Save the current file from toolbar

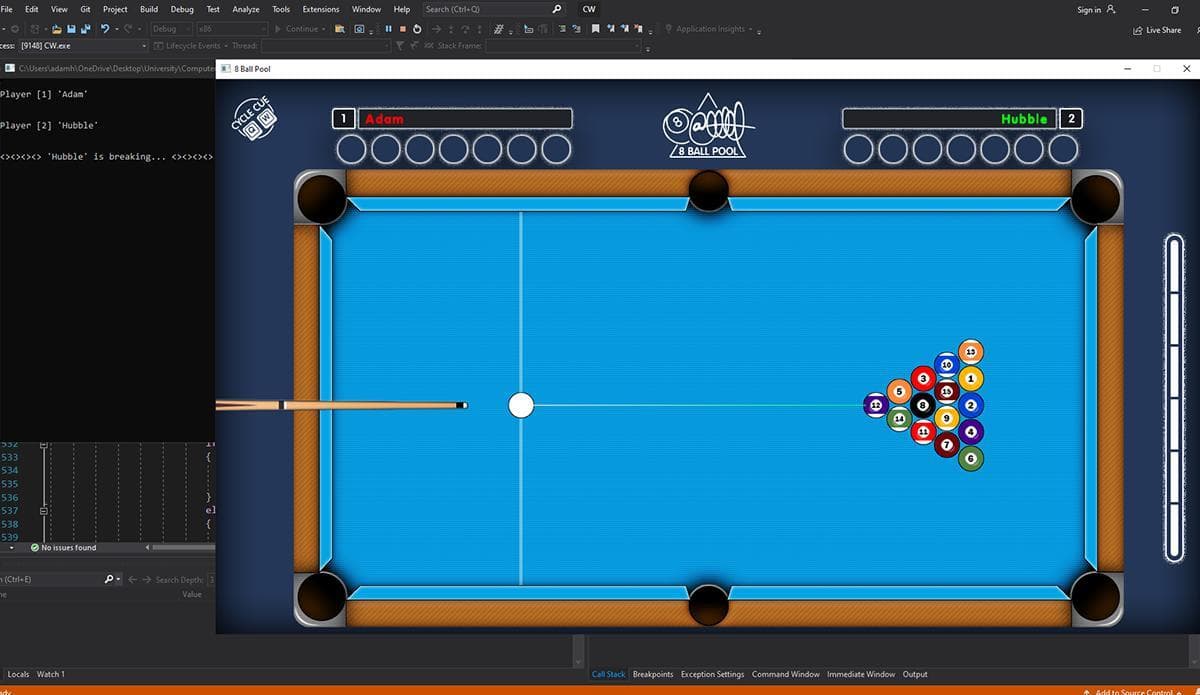coord(72,29)
